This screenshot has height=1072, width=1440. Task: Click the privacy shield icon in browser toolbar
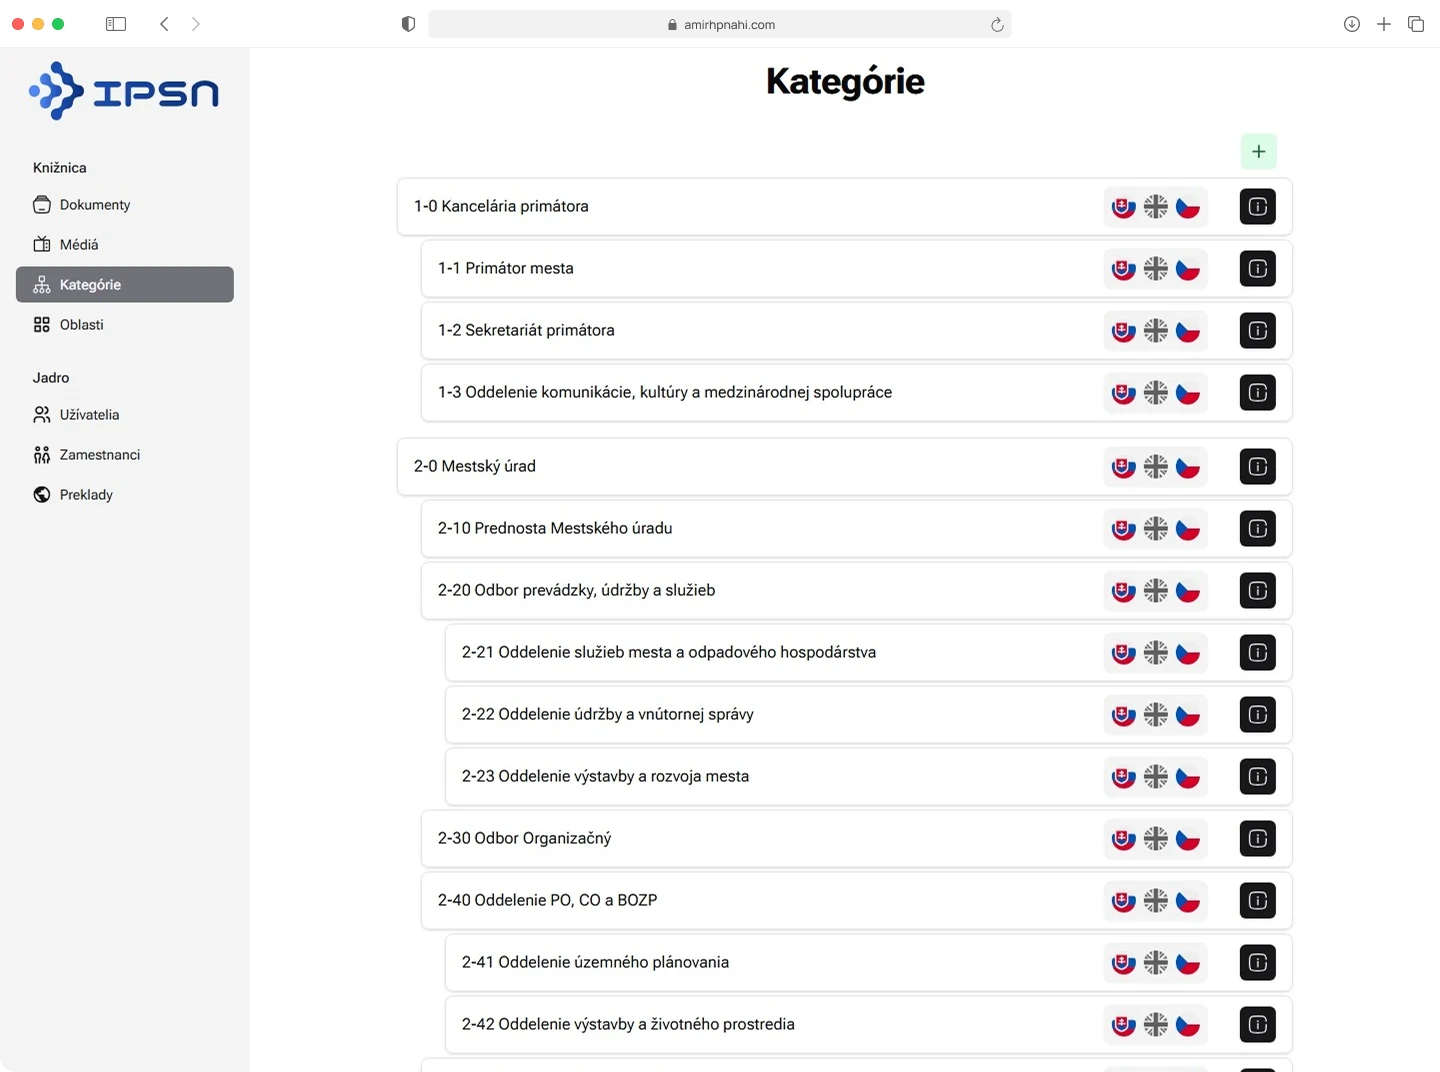408,24
